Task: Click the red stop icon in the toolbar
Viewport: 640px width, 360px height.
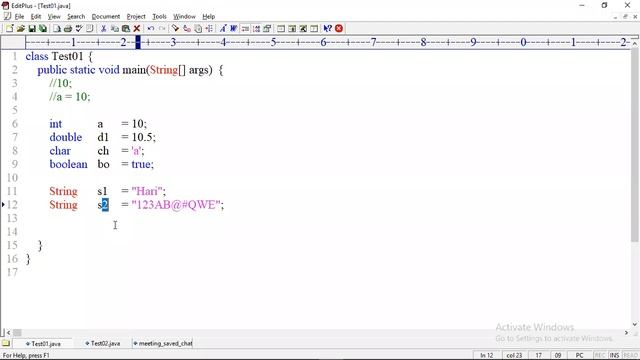Action: point(339,29)
